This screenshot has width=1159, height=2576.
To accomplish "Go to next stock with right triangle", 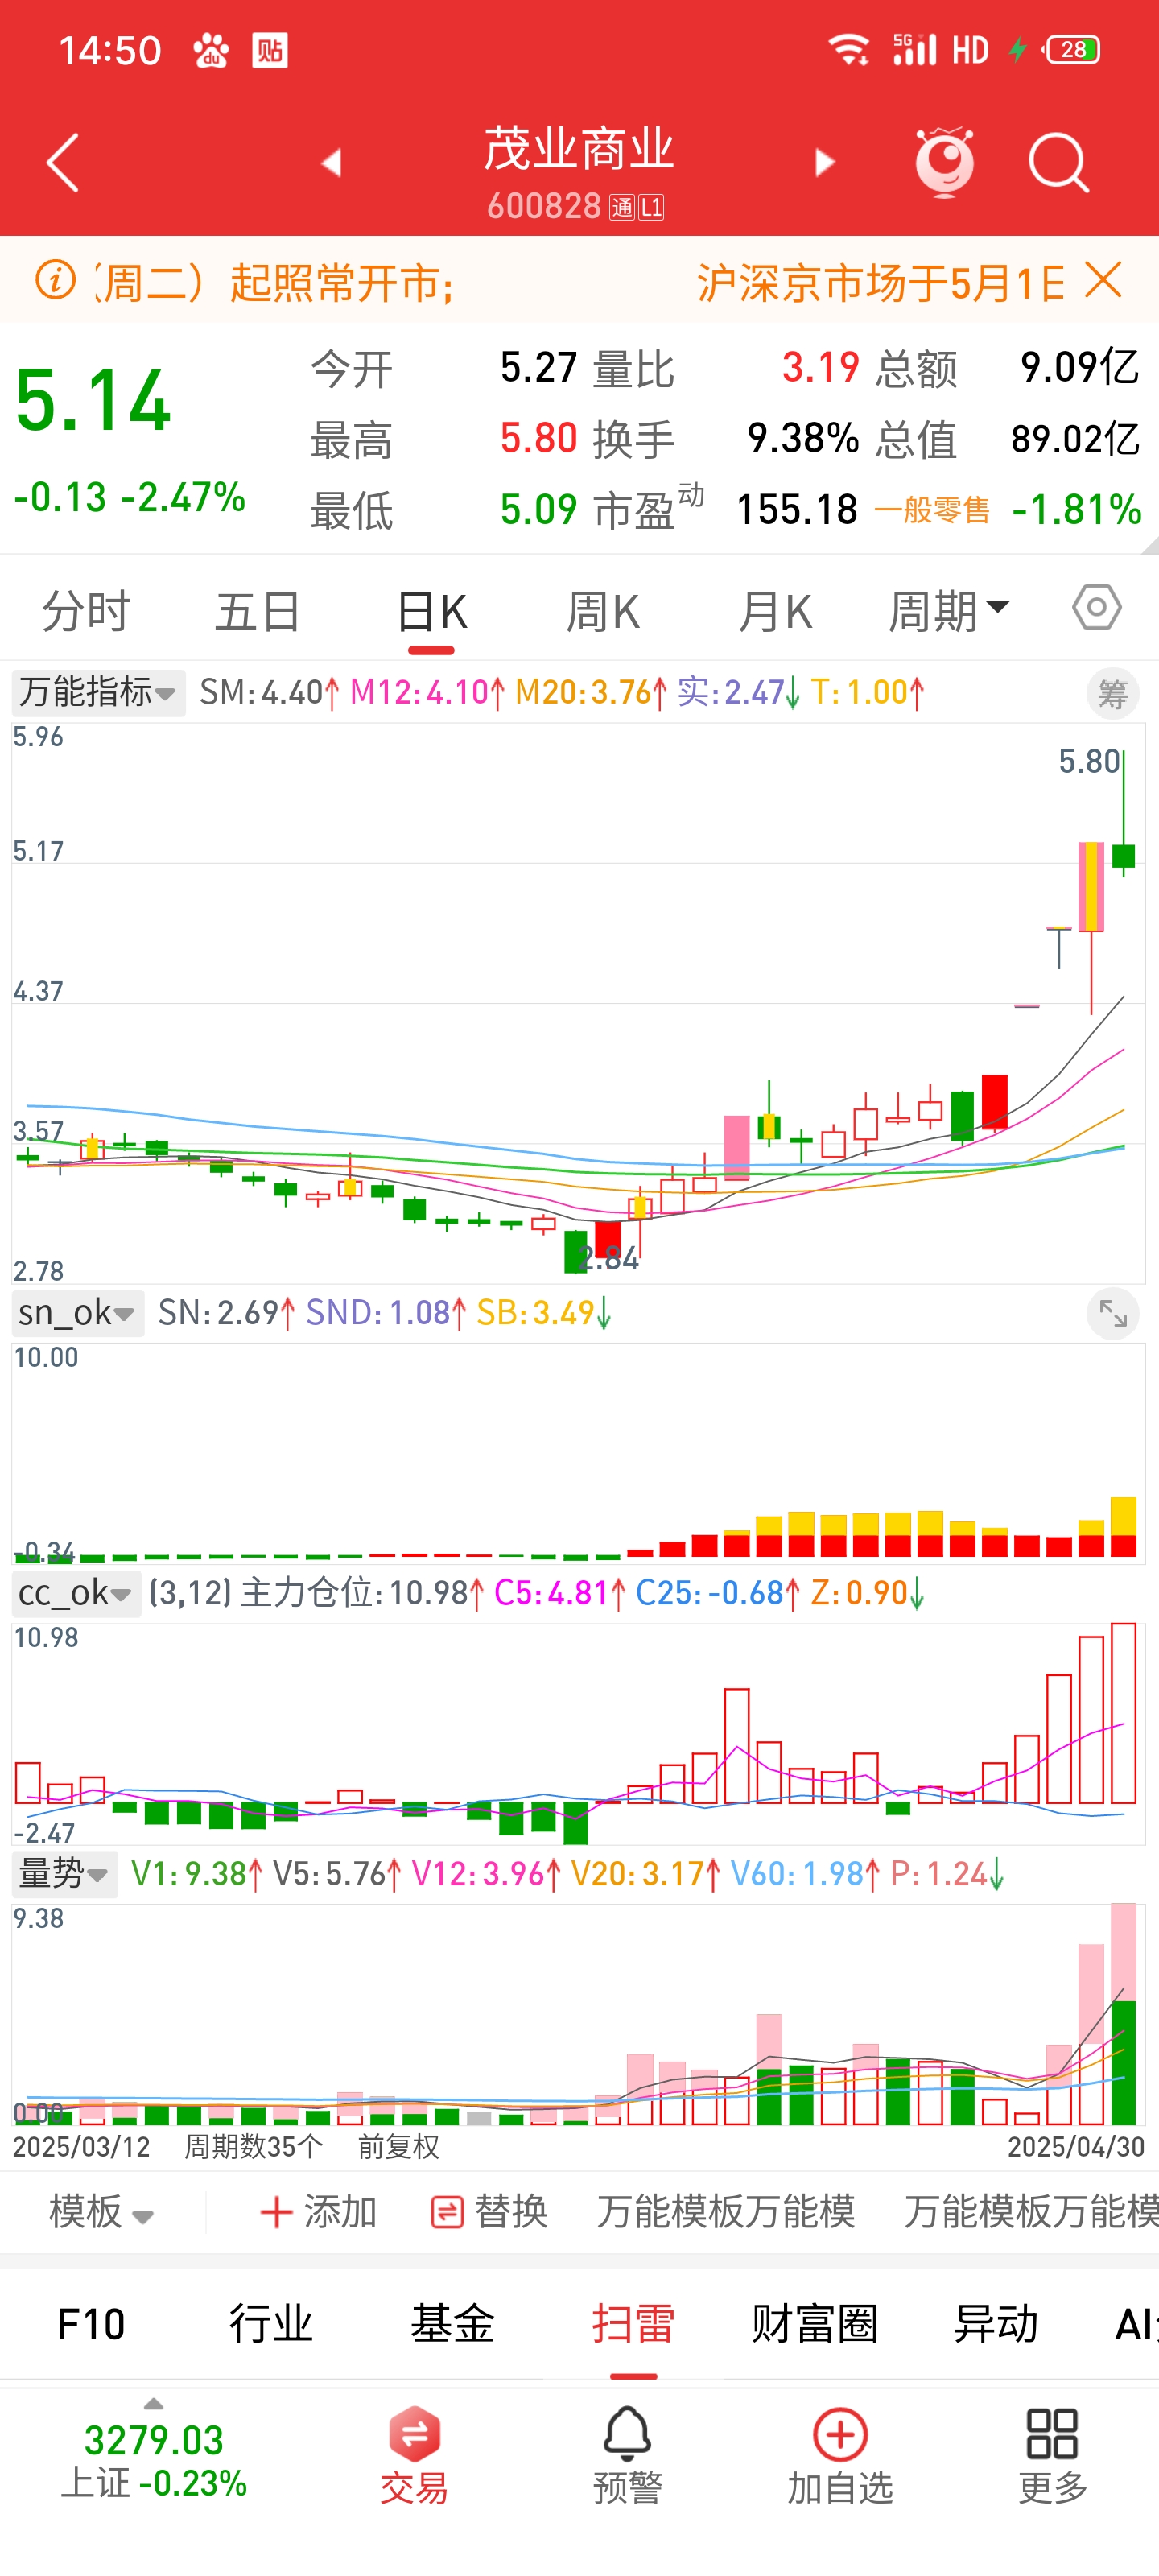I will pos(824,162).
